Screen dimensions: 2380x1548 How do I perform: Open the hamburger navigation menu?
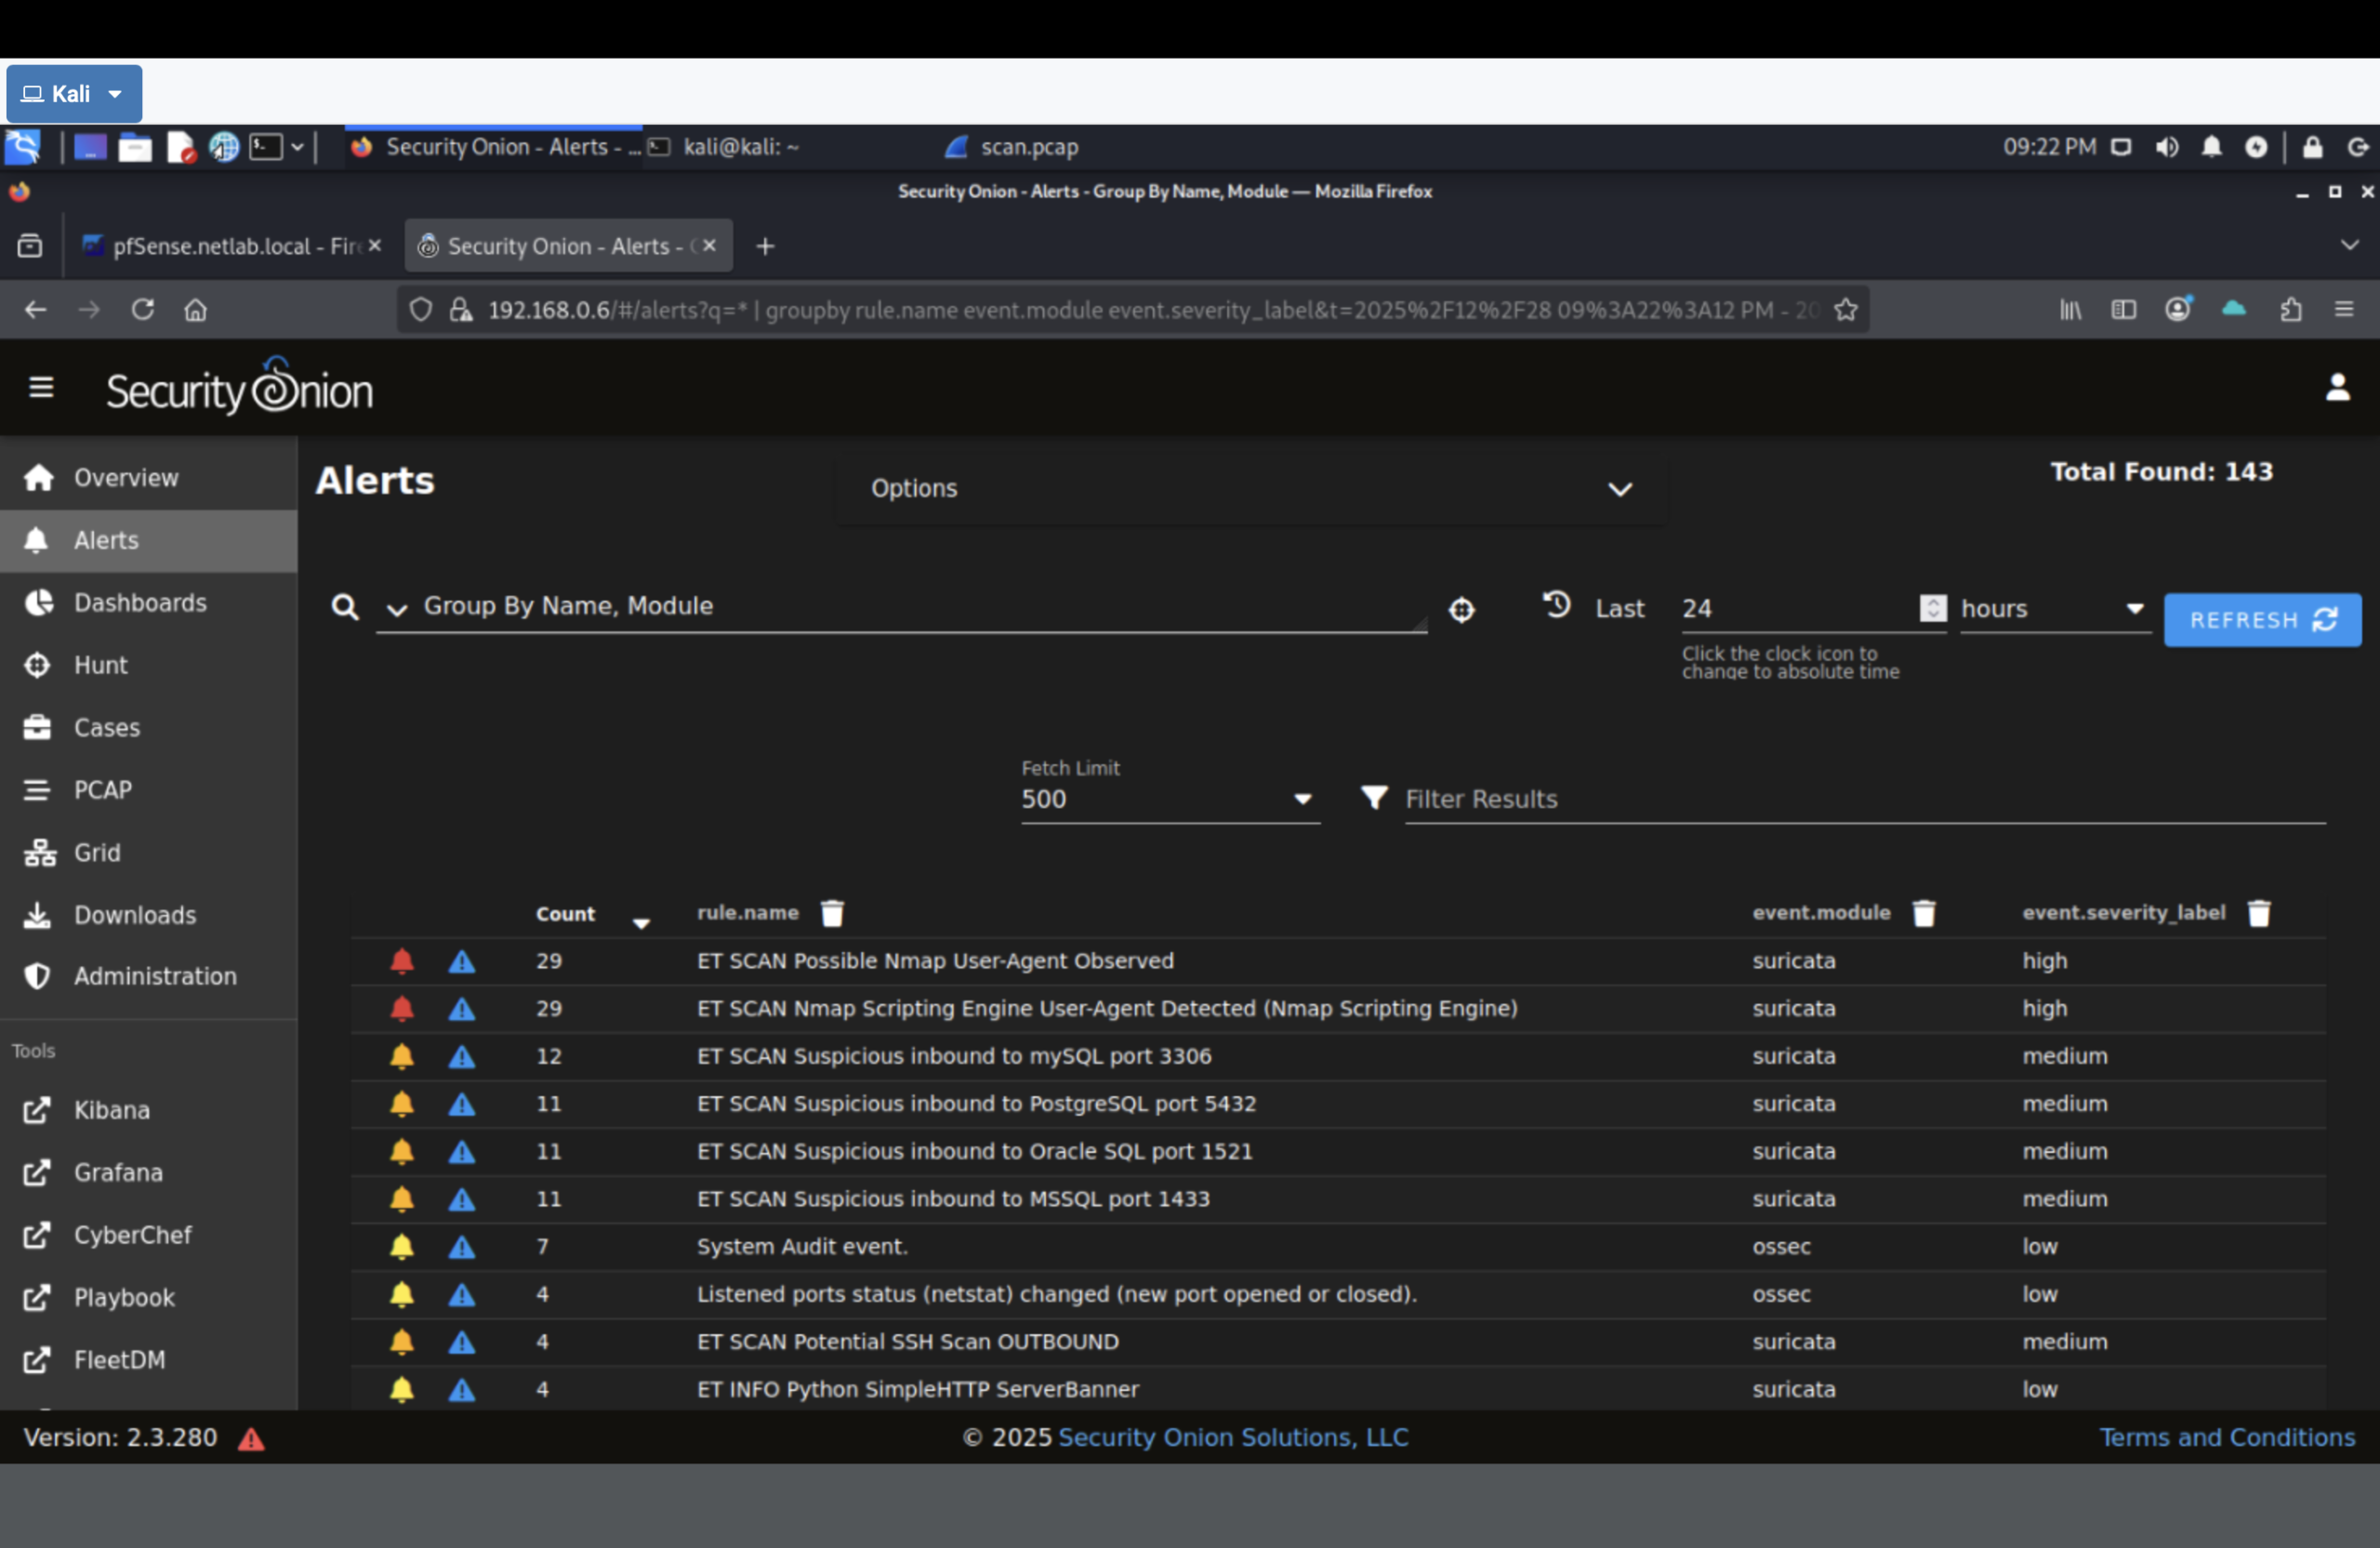click(41, 387)
